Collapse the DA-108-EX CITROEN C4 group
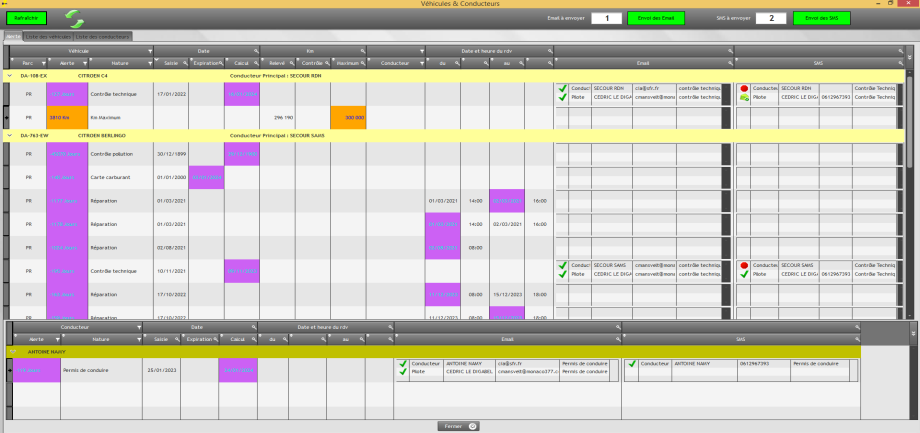The width and height of the screenshot is (920, 433). click(x=9, y=75)
